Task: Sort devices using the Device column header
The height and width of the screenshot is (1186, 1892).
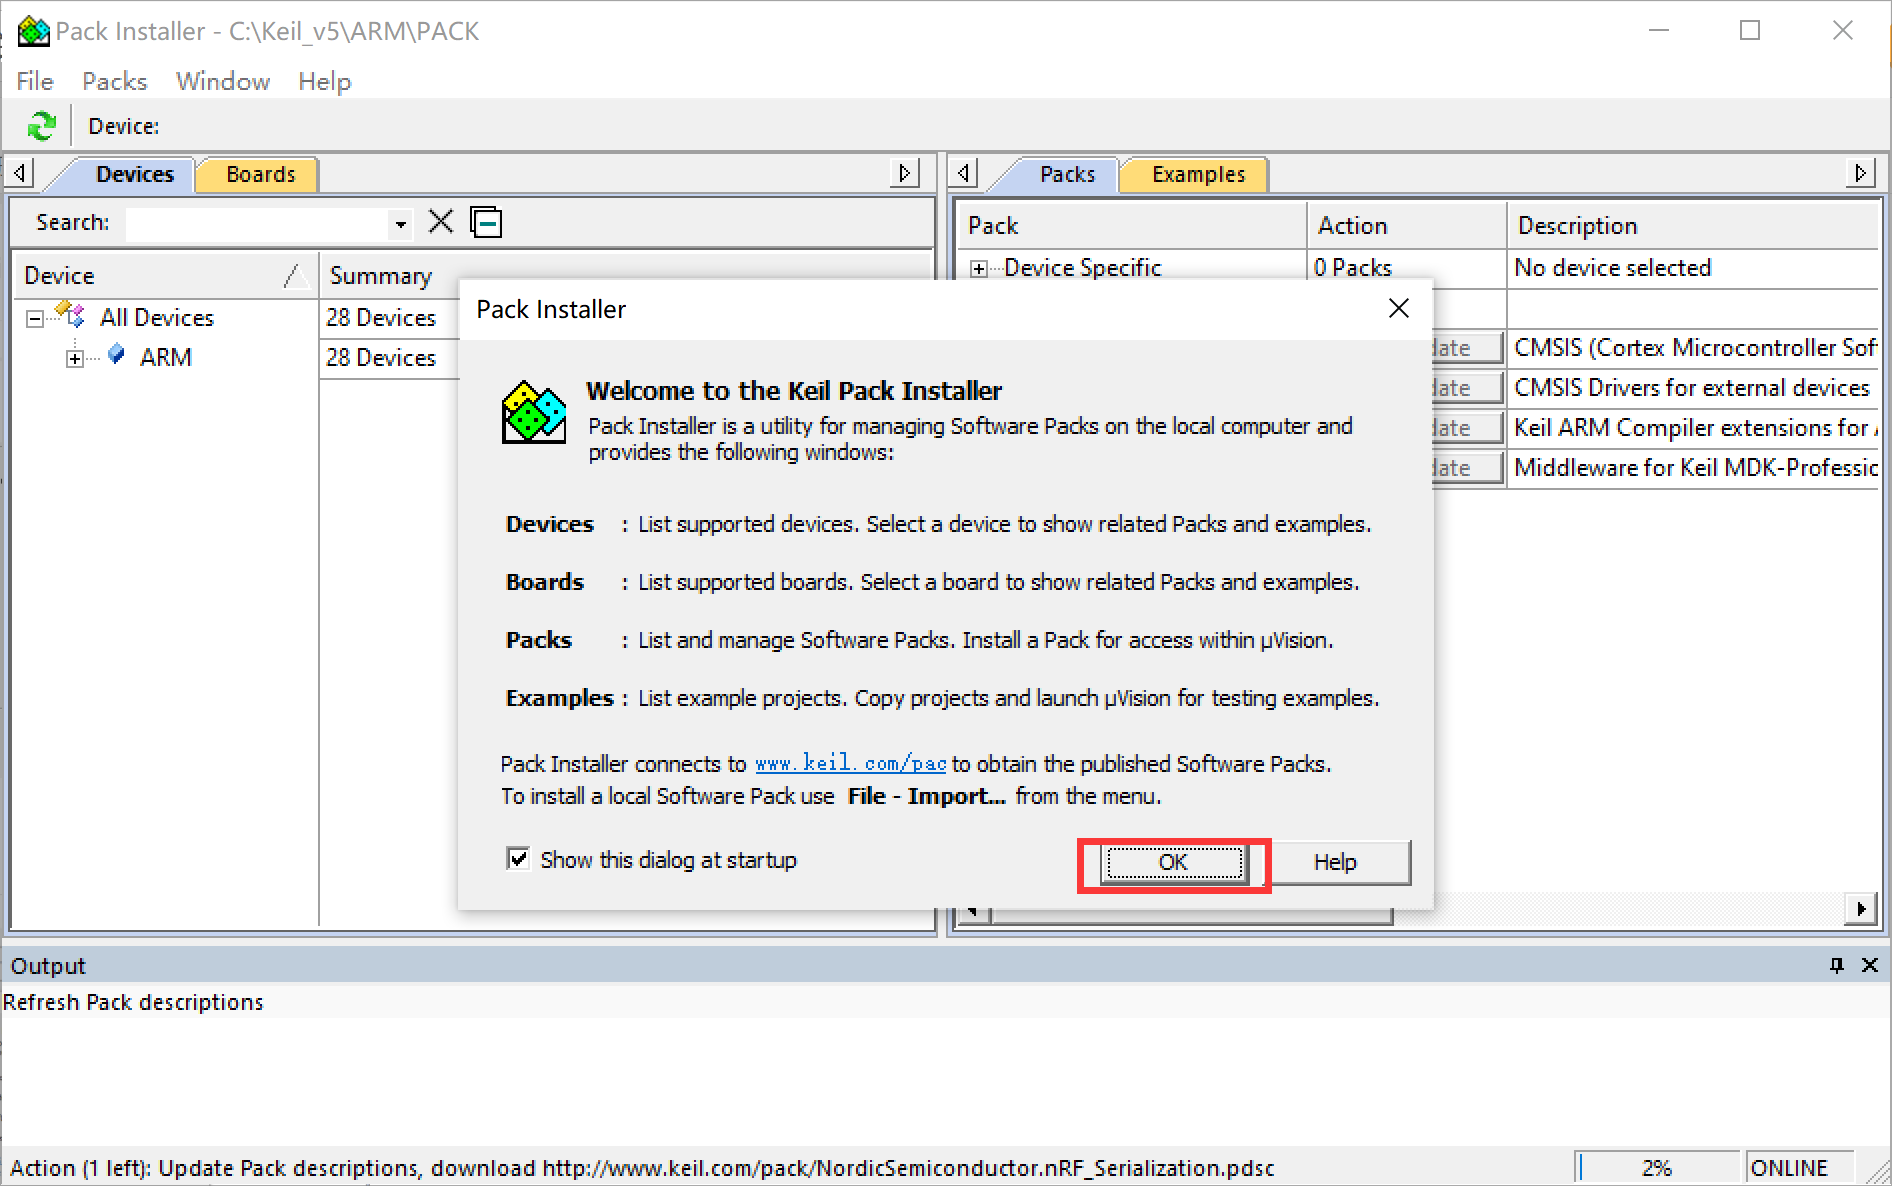Action: 165,275
